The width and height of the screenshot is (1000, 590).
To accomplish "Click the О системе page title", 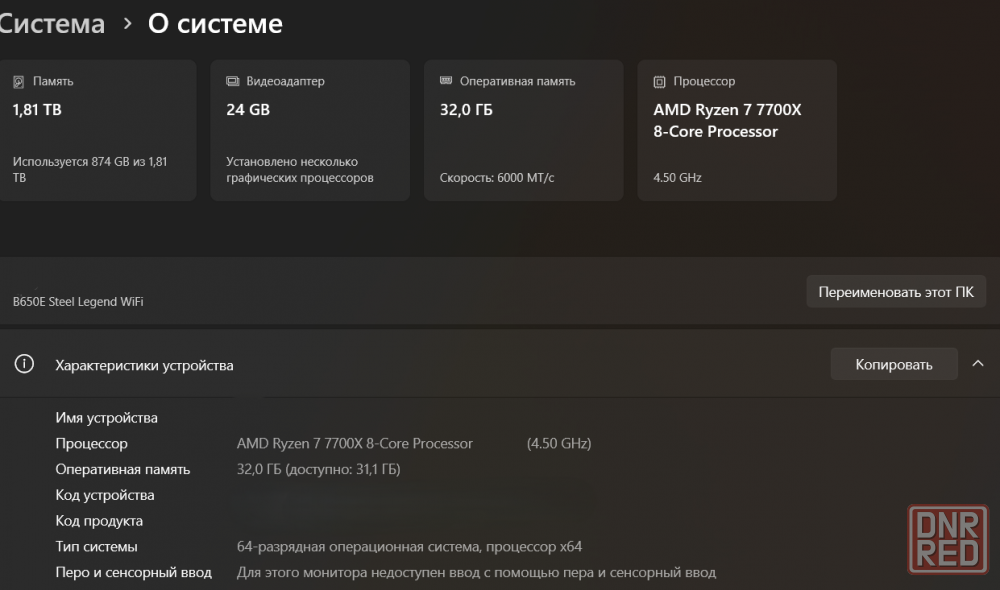I will 215,24.
